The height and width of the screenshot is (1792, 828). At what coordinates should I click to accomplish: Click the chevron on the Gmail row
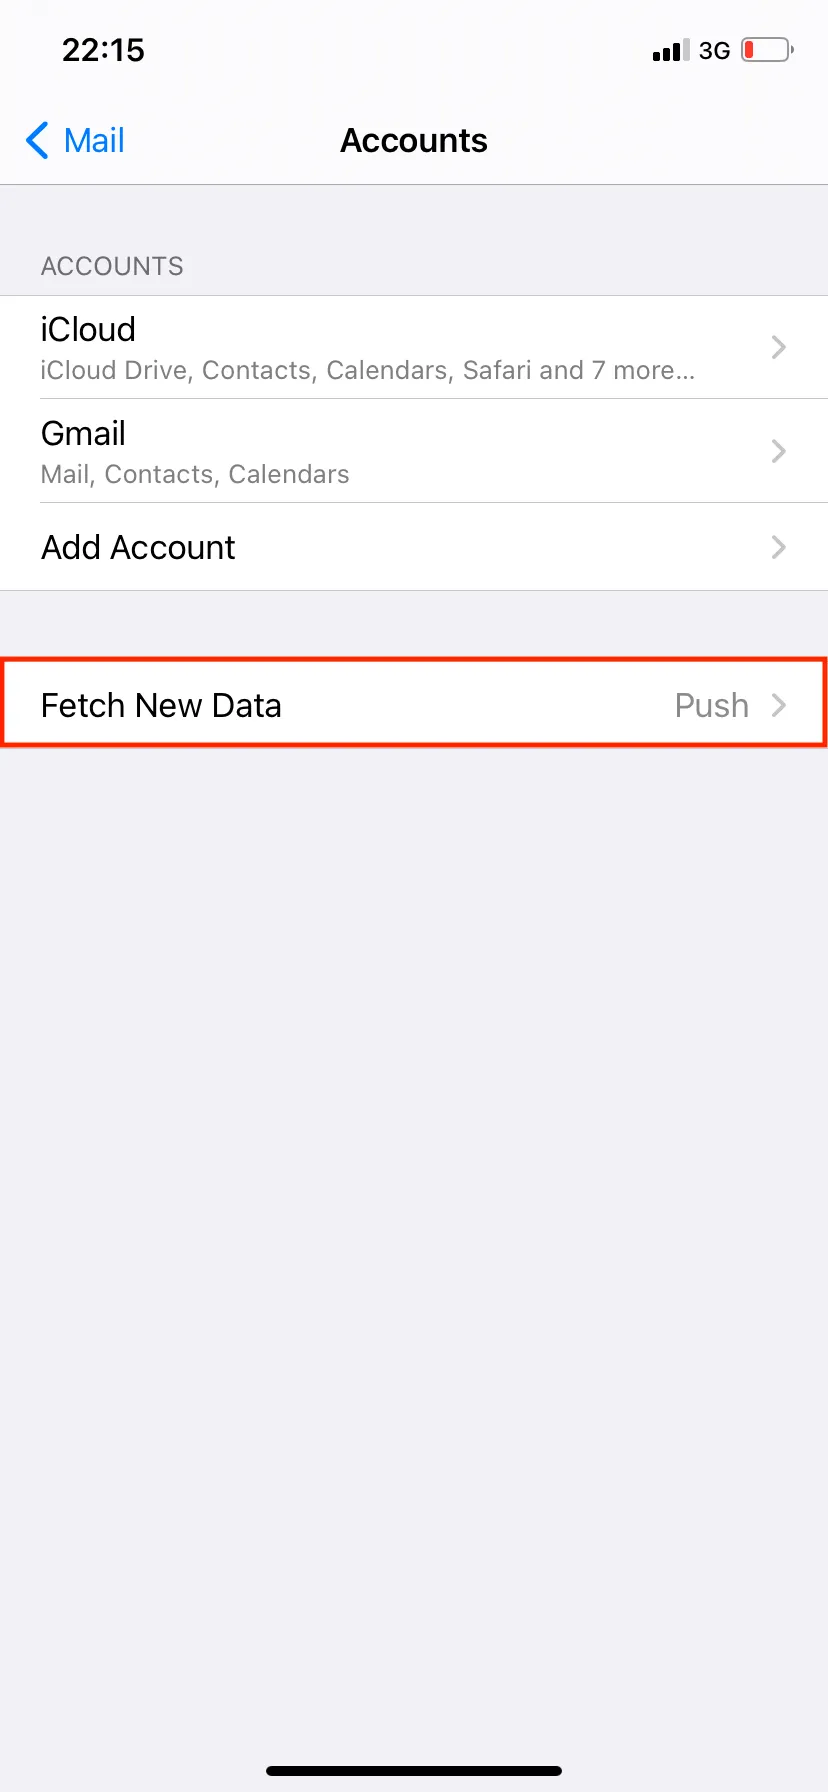pos(779,451)
